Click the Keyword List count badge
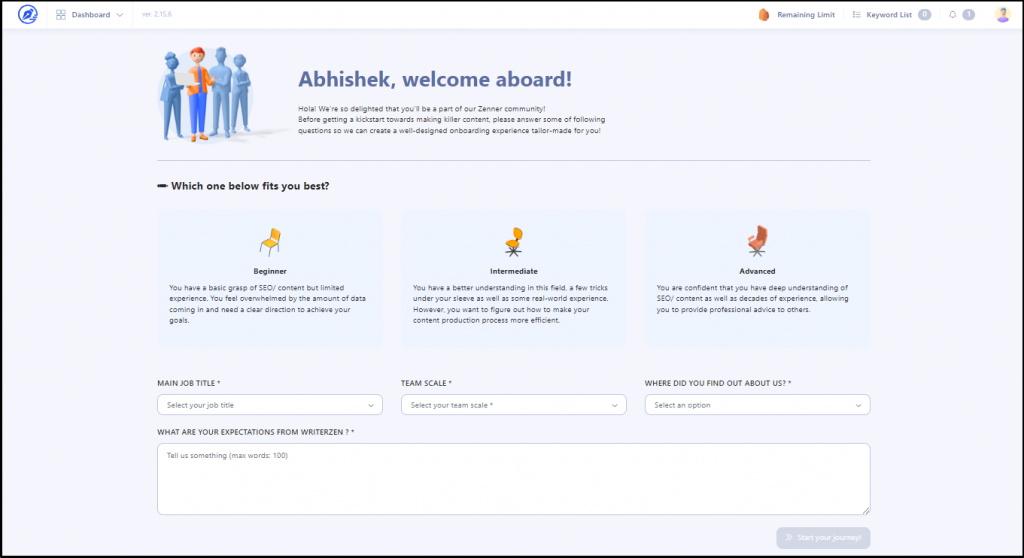This screenshot has width=1024, height=558. point(924,14)
